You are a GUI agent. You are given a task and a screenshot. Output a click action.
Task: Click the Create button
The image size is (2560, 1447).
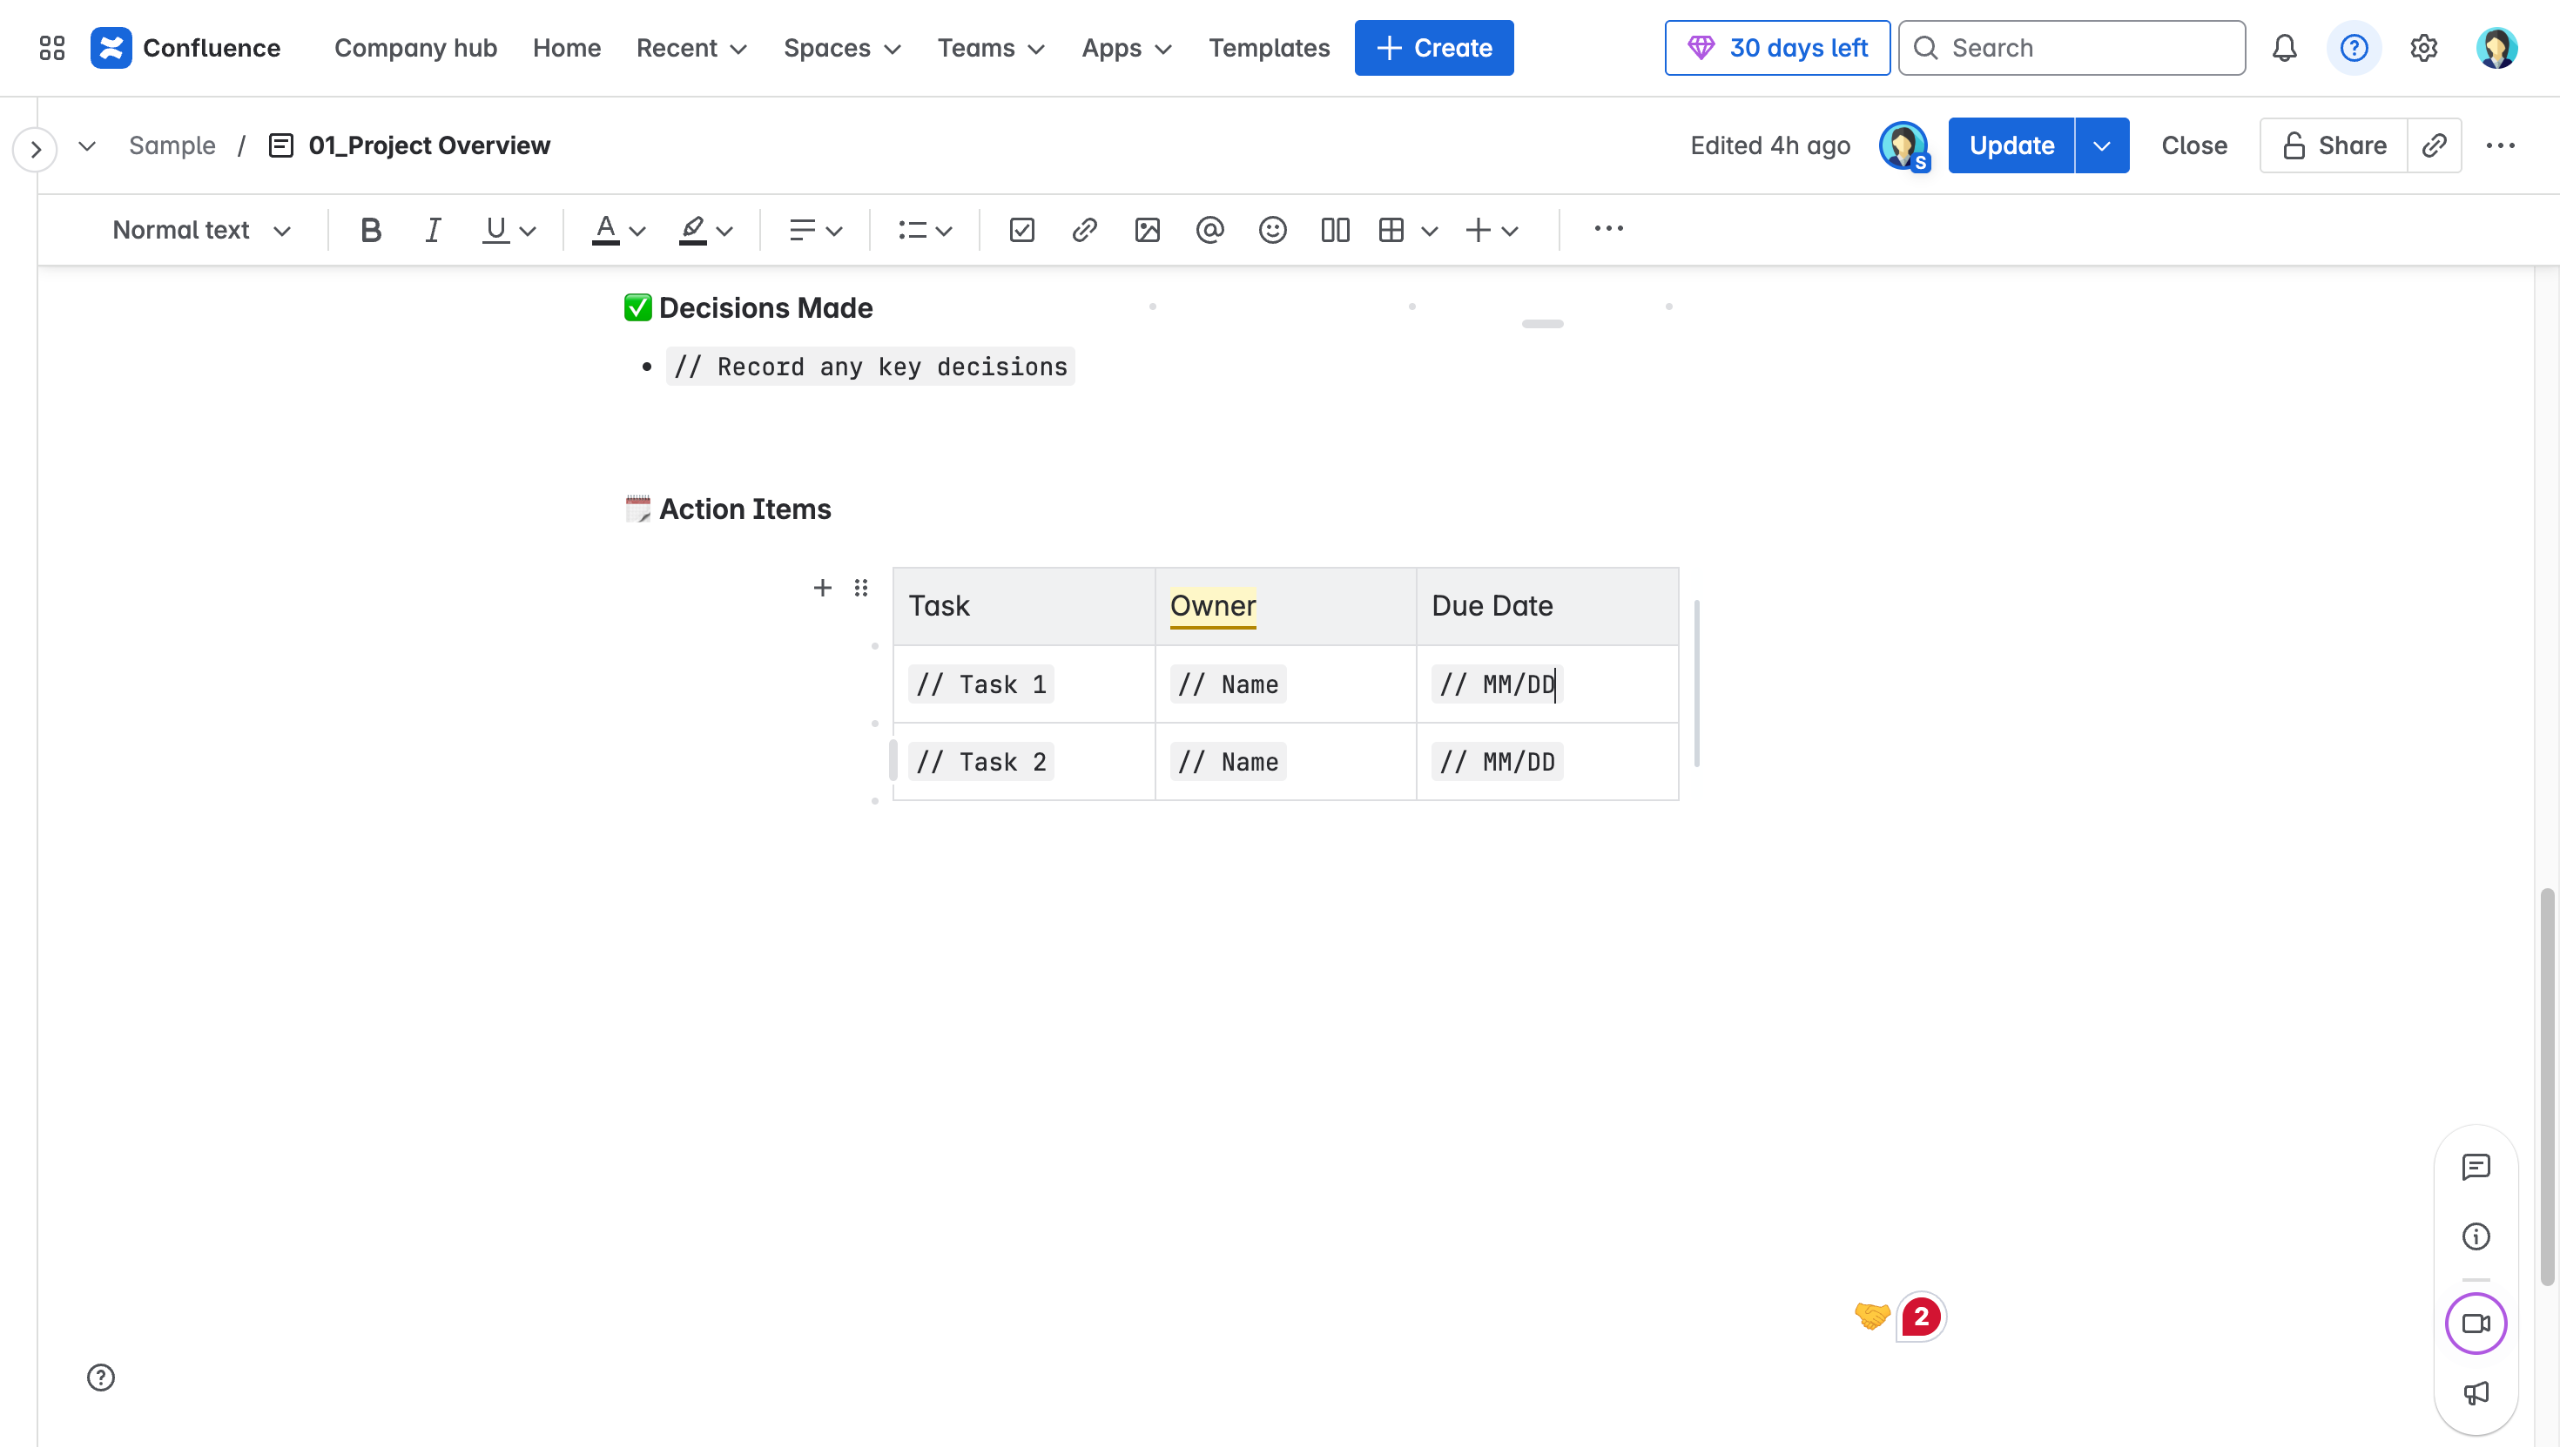pos(1434,48)
